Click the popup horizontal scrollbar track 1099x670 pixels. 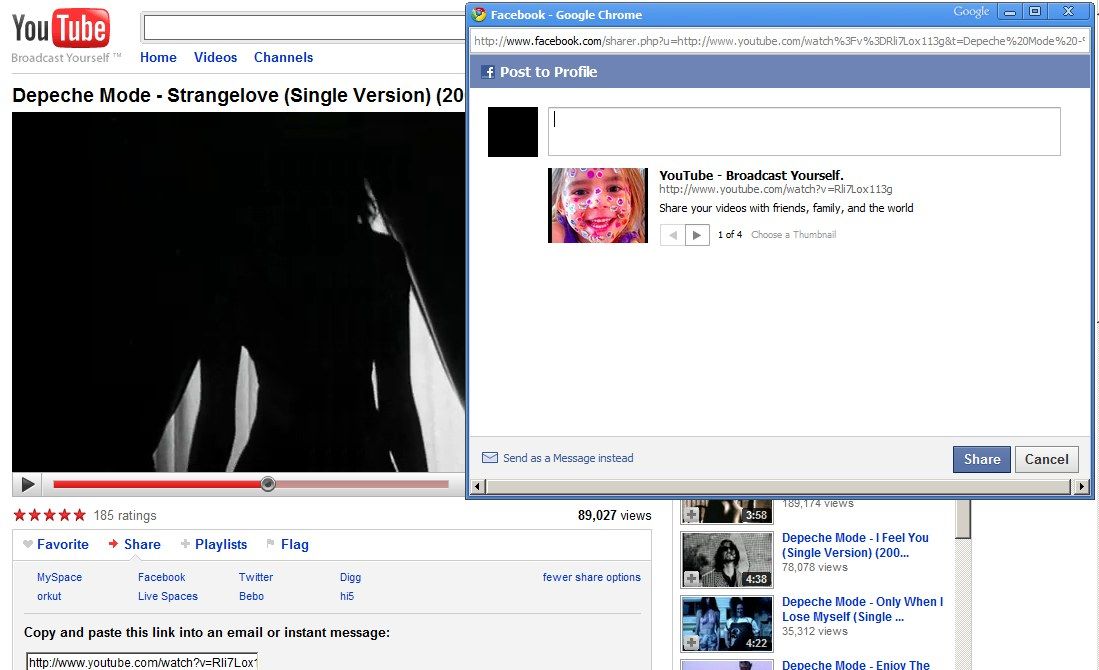779,486
